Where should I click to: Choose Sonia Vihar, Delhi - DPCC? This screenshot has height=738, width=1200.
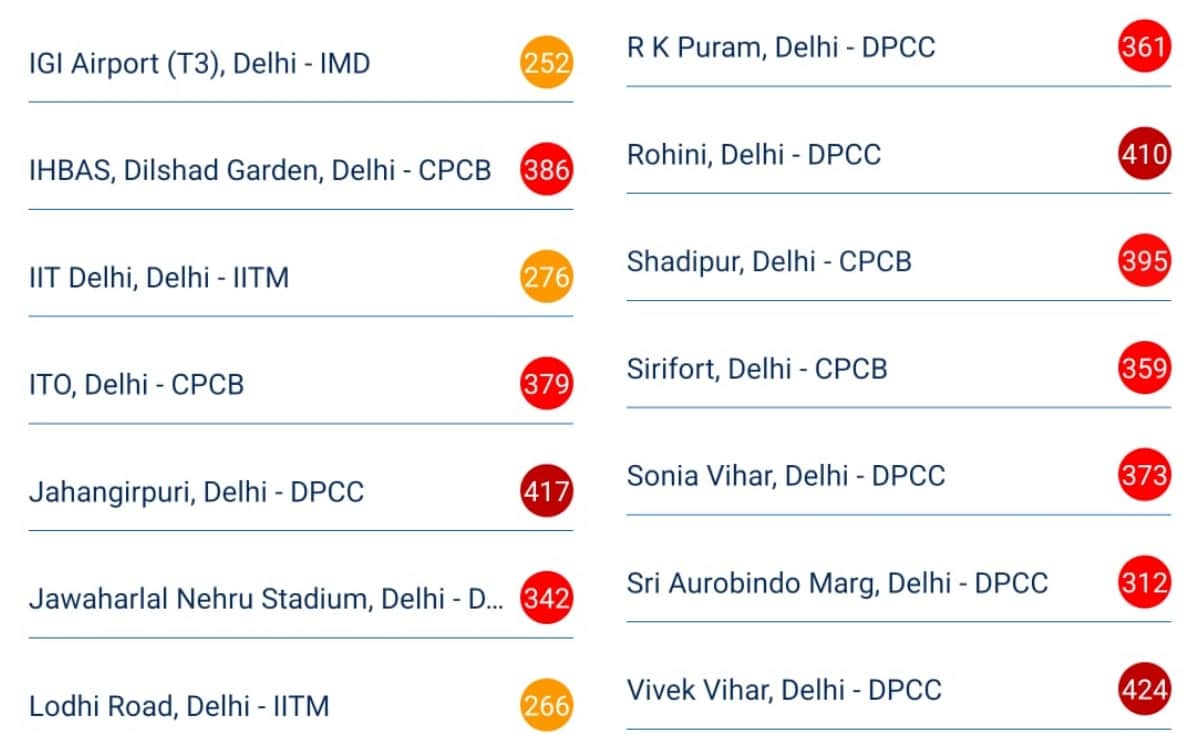click(x=785, y=476)
